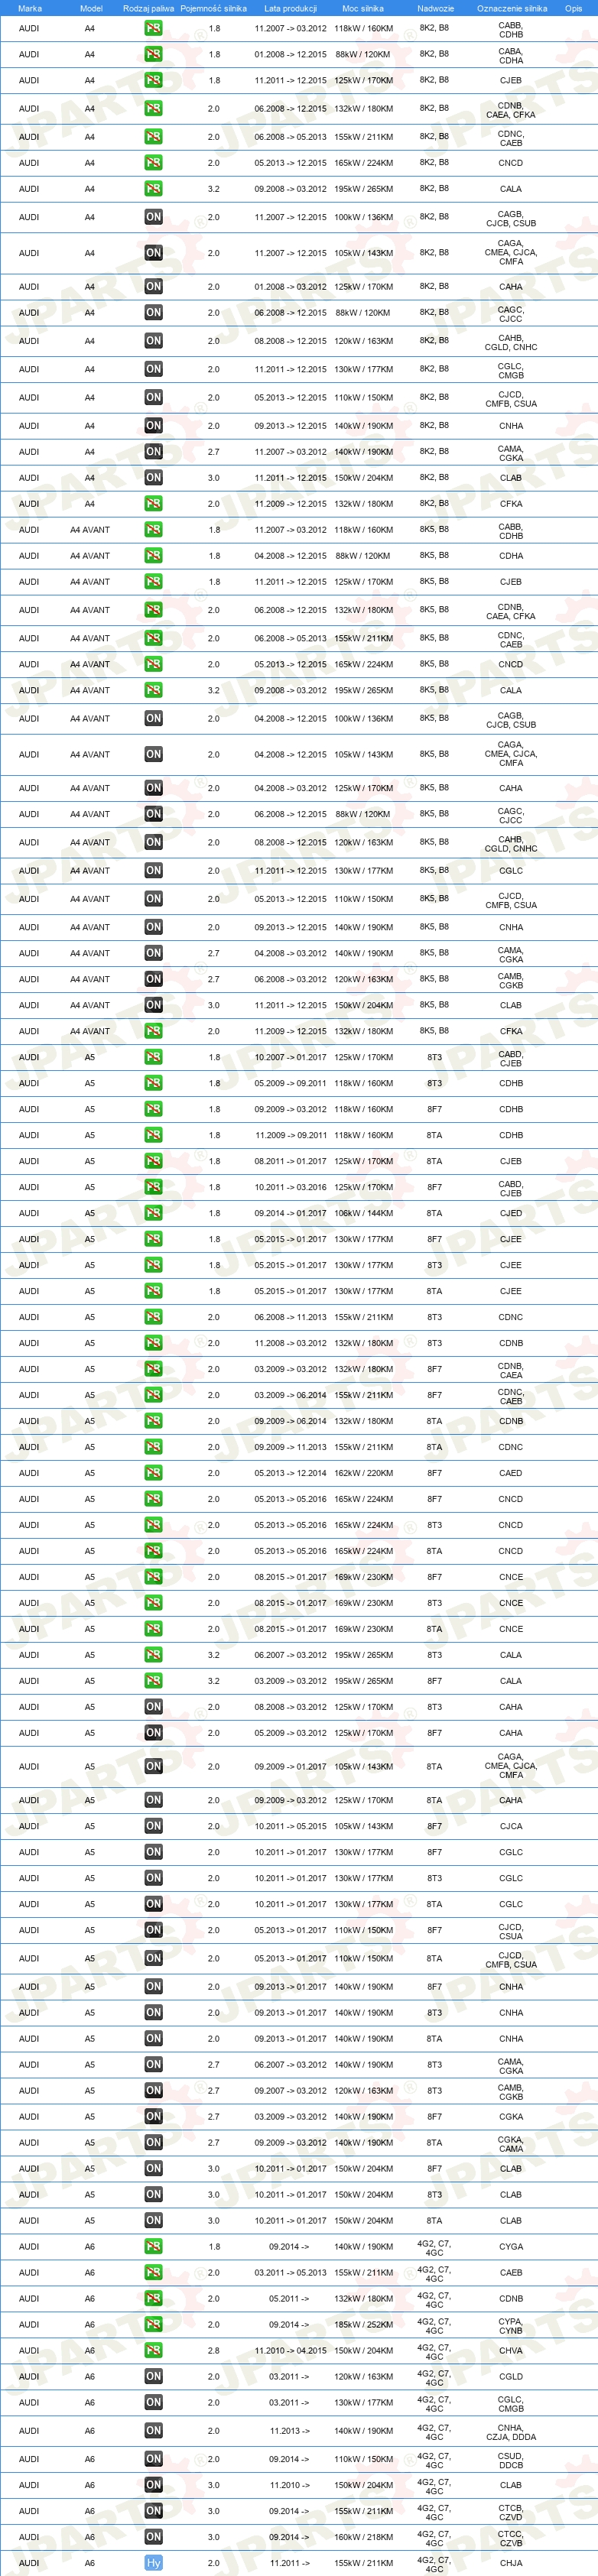This screenshot has height=2576, width=598.
Task: Click ON diesel icon in A6 CNHA, CZJA, DDDA row
Action: [153, 2431]
